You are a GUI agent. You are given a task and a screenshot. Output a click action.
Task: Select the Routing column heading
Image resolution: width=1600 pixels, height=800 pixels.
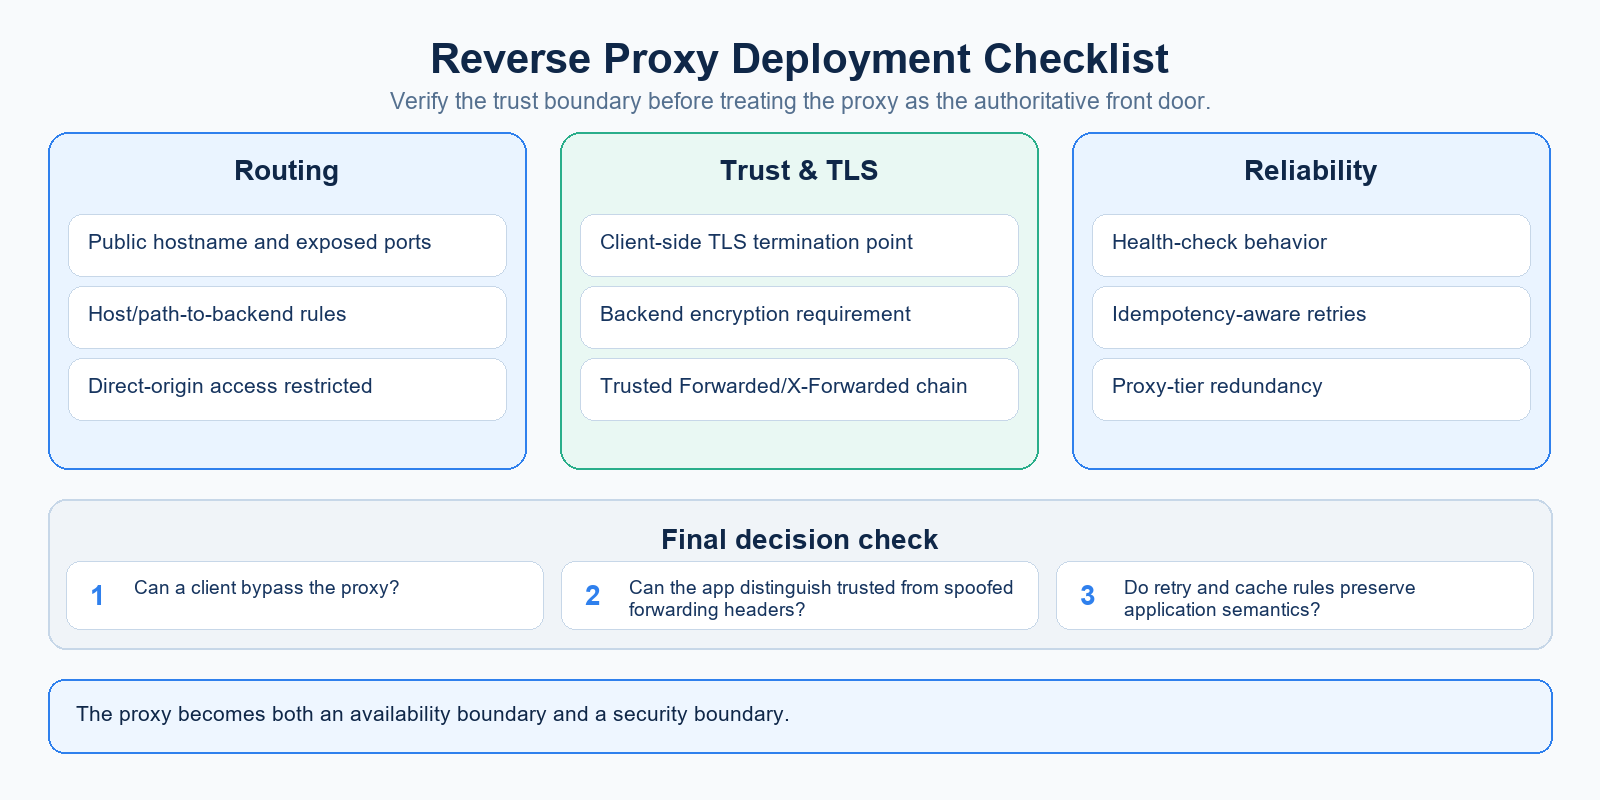click(x=287, y=170)
